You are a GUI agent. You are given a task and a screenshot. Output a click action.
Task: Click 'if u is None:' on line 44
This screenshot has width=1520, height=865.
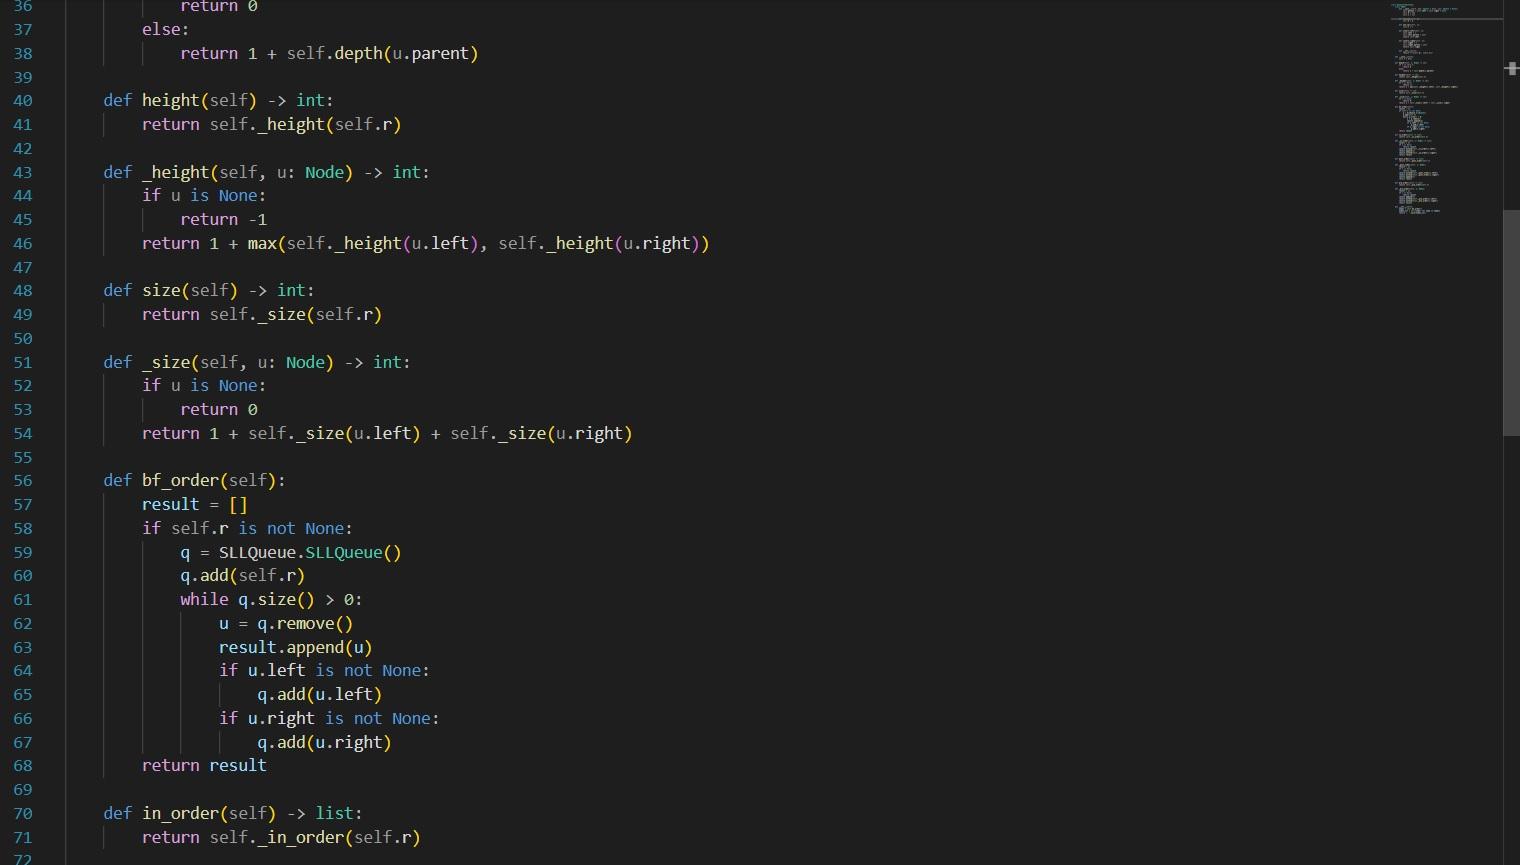pos(204,195)
